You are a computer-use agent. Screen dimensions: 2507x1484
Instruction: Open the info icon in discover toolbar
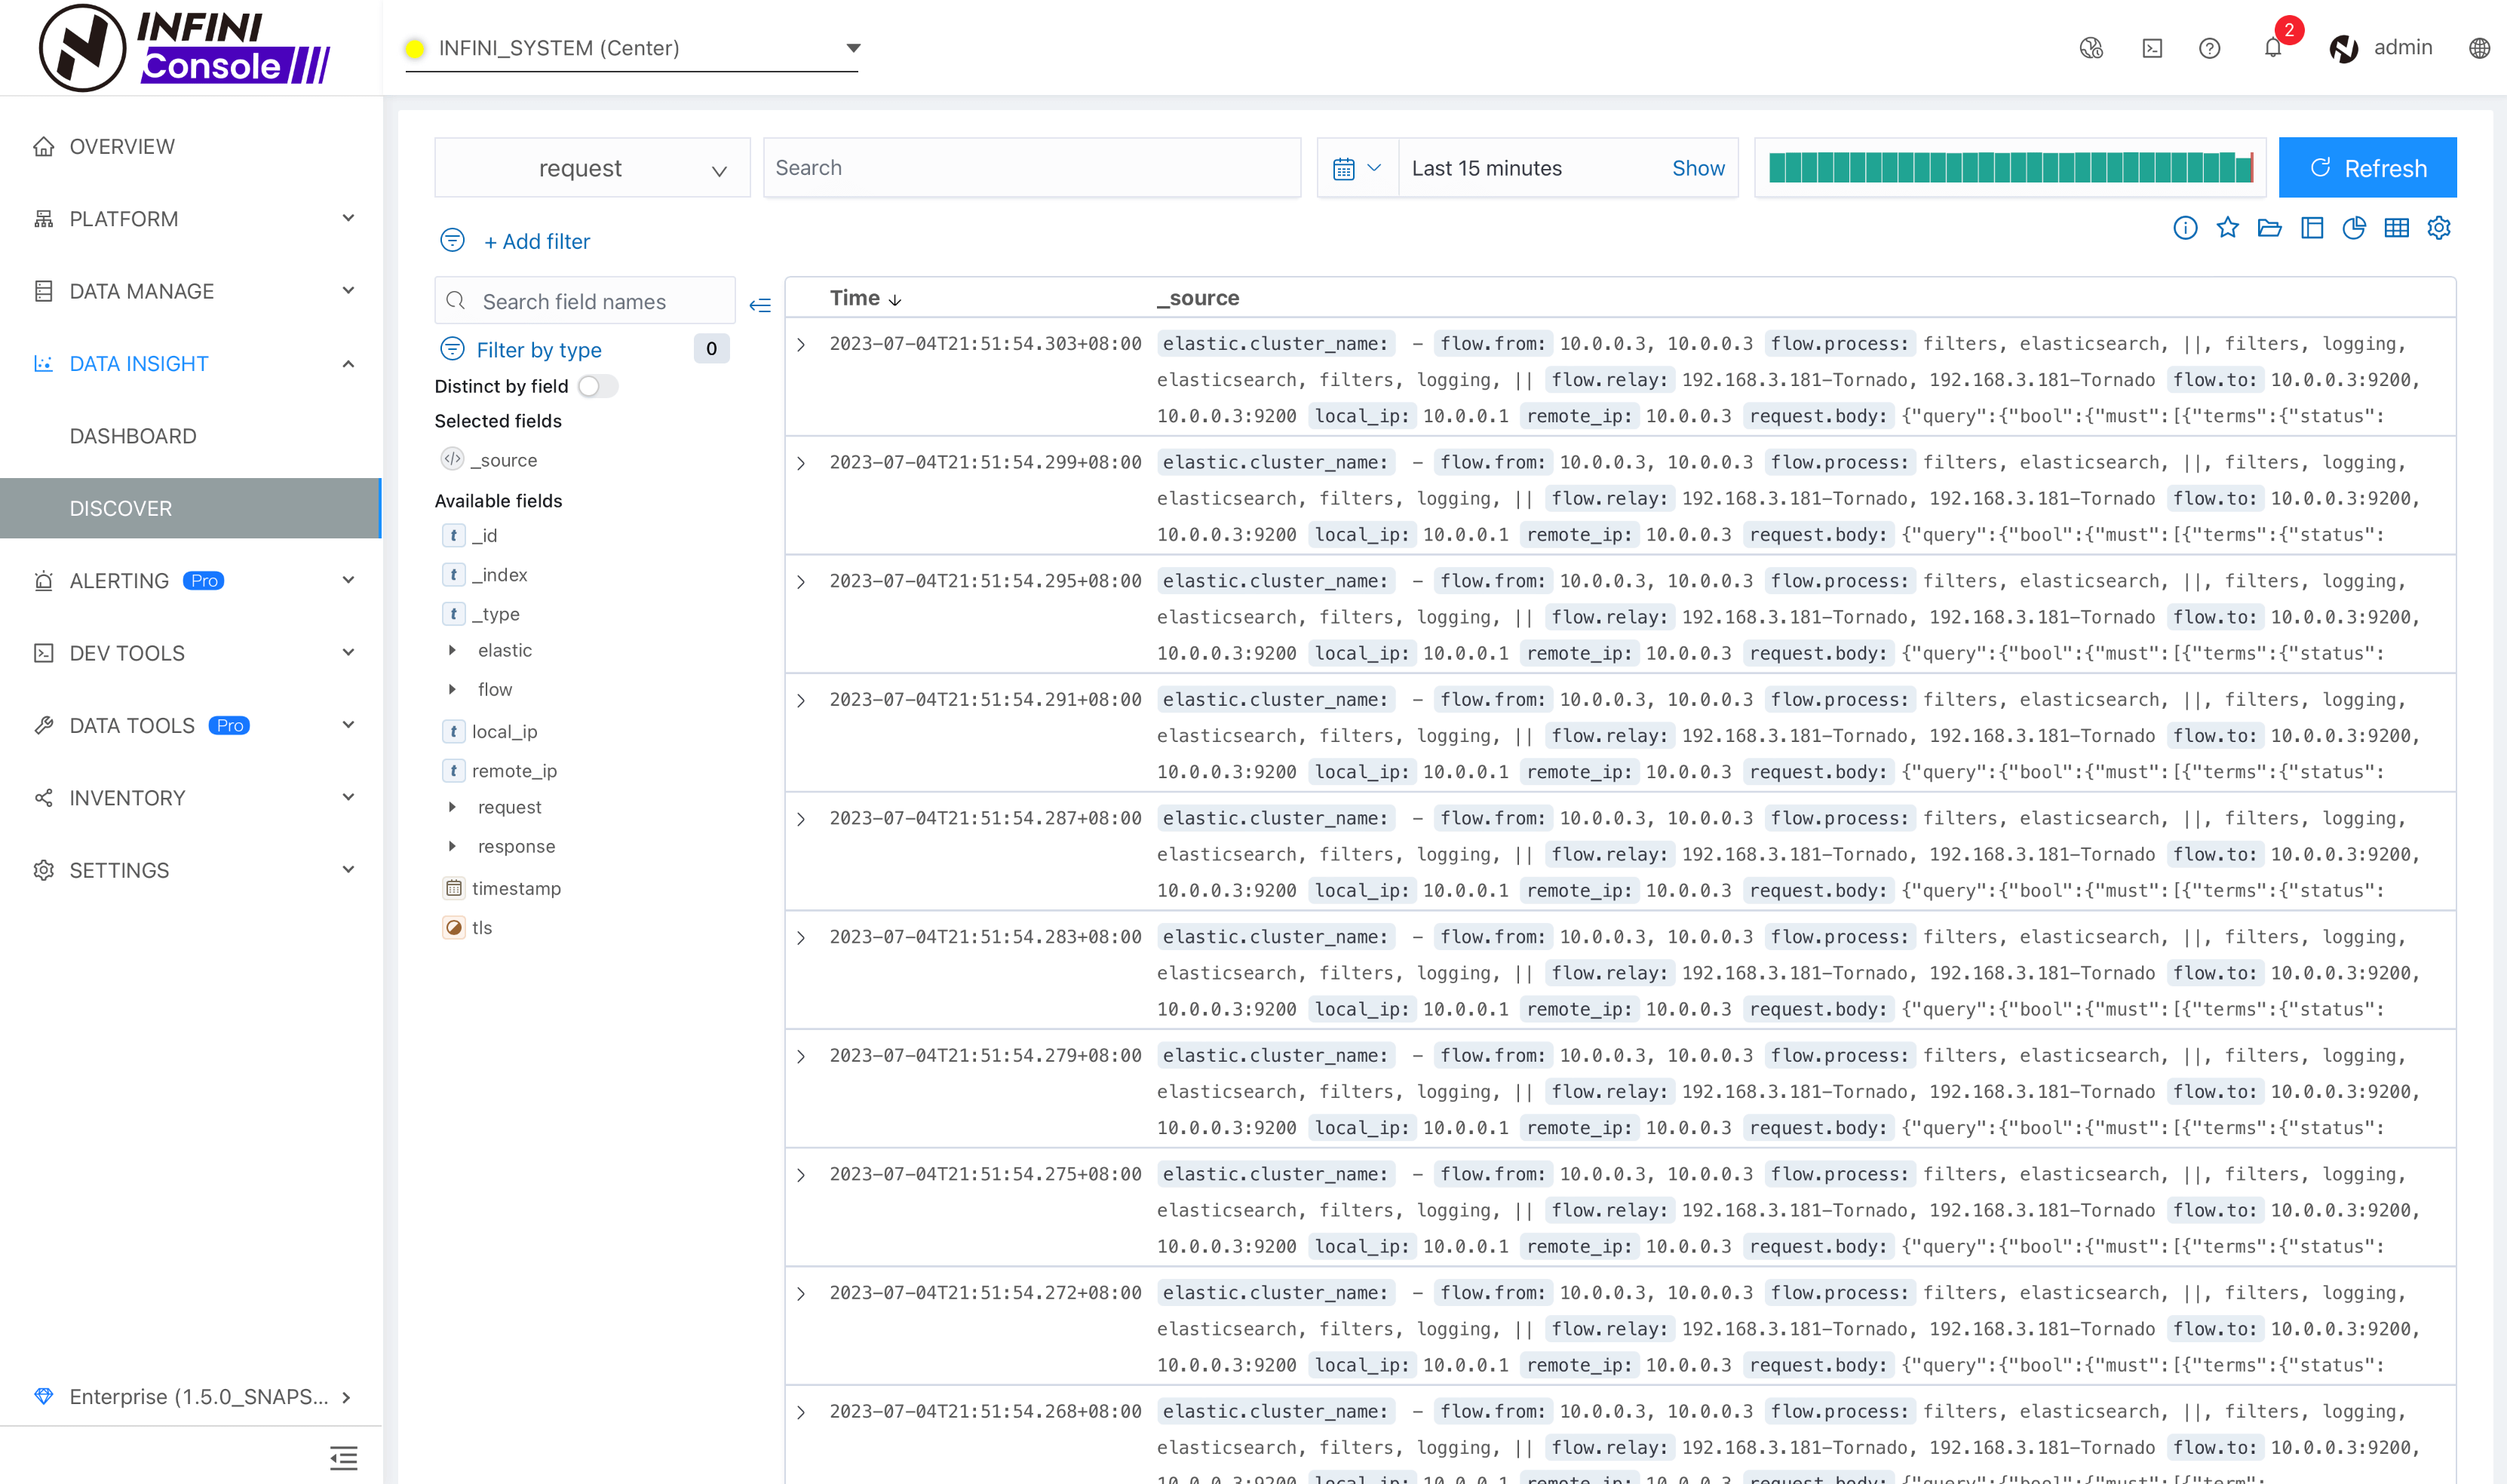coord(2185,228)
